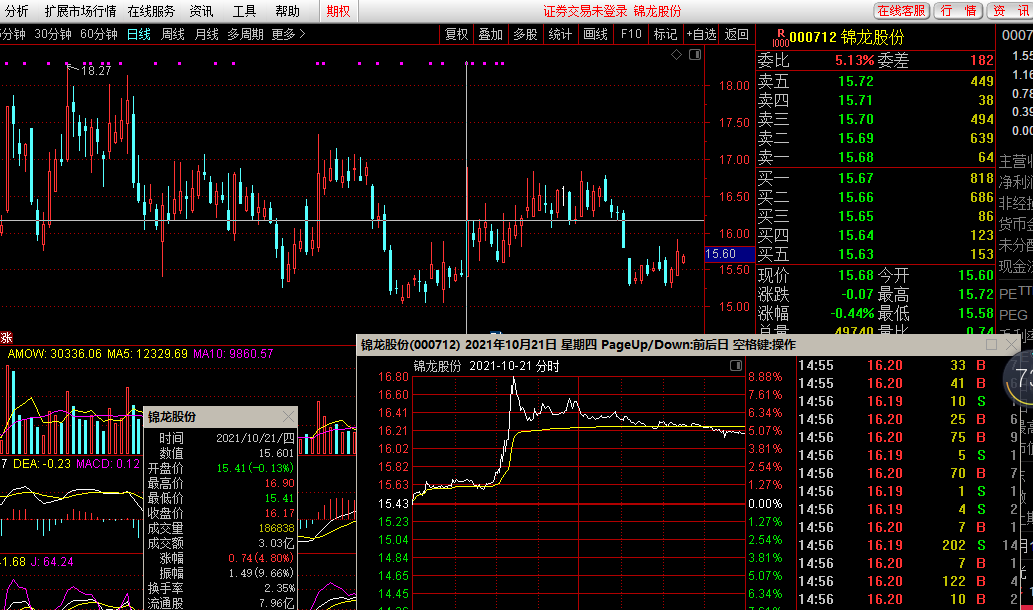1033x610 pixels.
Task: Open F10 company information
Action: point(631,34)
